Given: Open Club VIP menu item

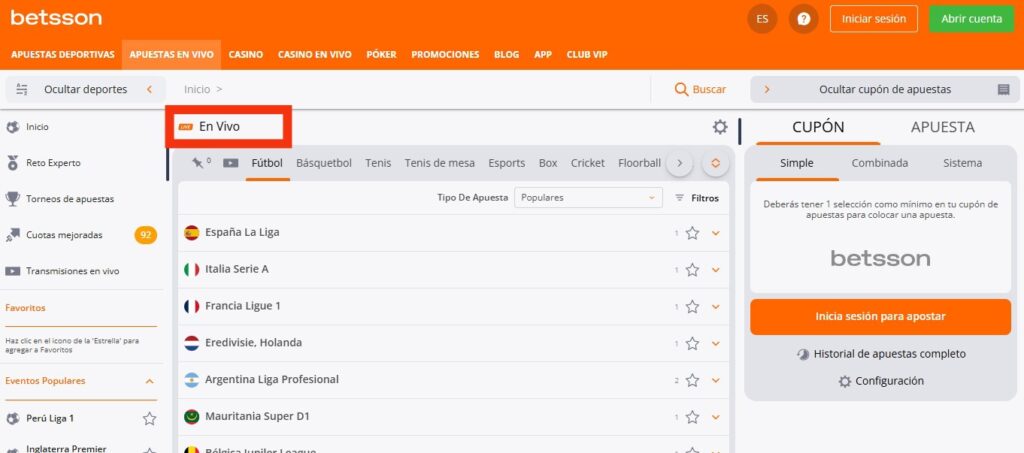Looking at the screenshot, I should [587, 55].
